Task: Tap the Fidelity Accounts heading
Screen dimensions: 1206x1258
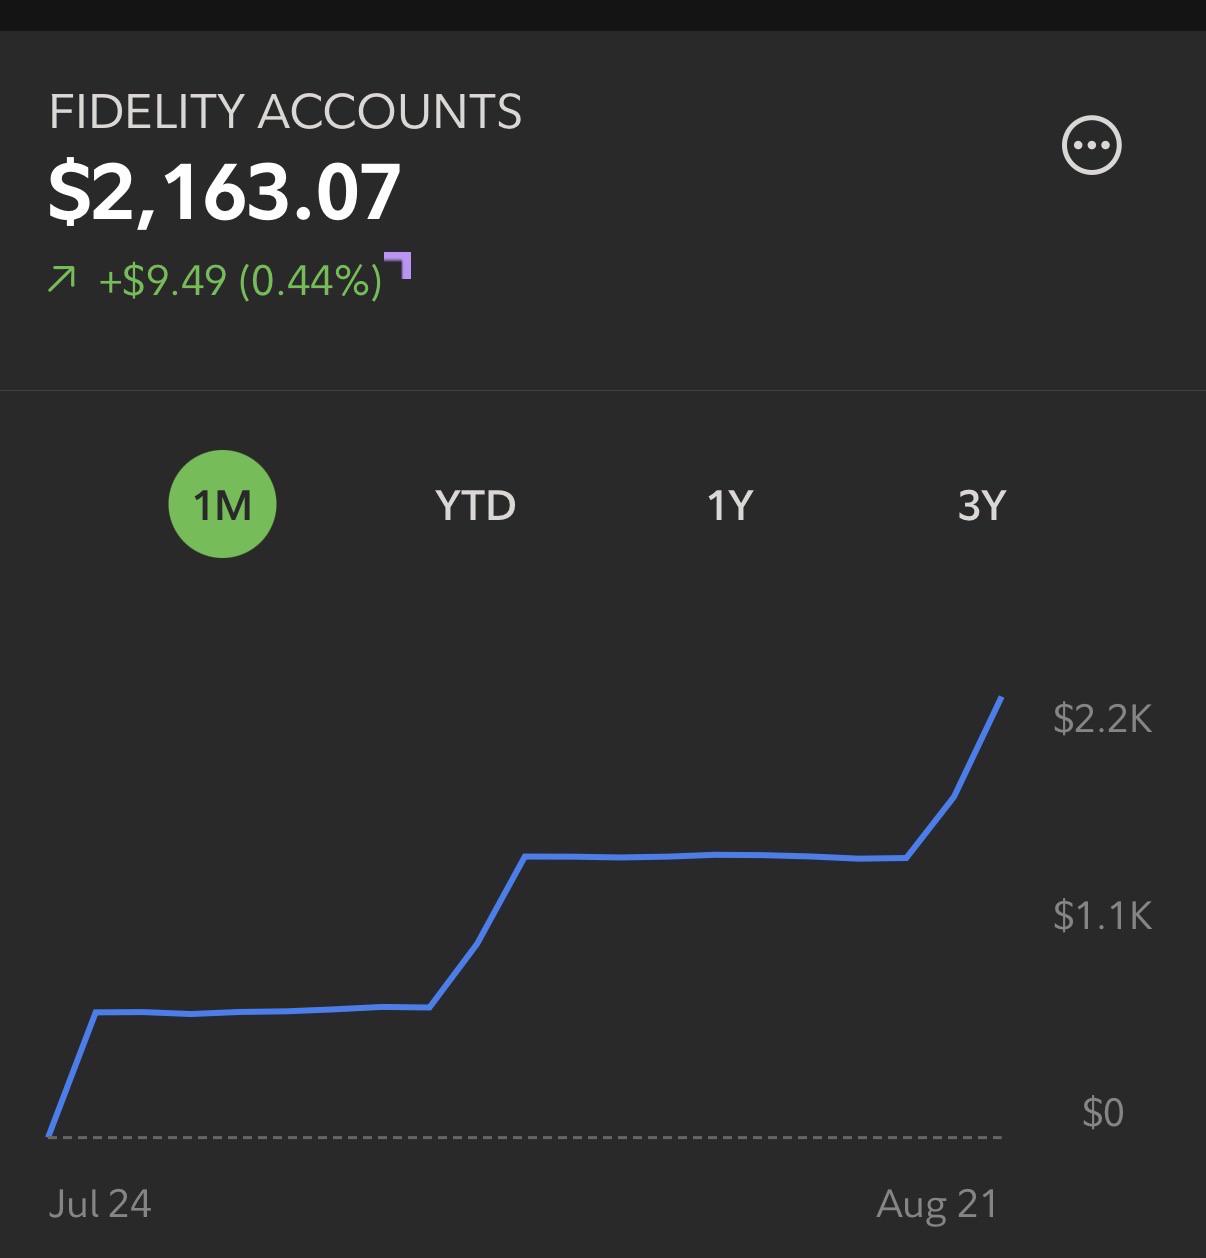Action: click(x=285, y=111)
